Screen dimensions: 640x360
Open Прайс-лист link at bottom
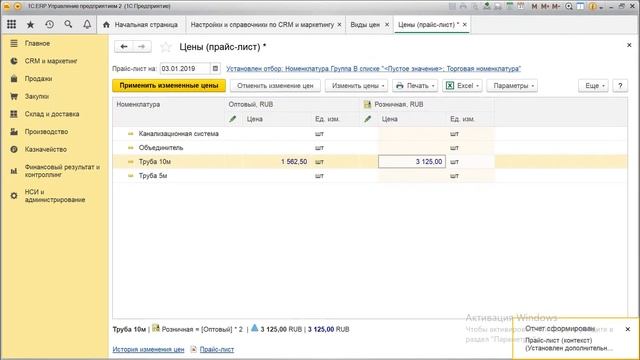[217, 349]
